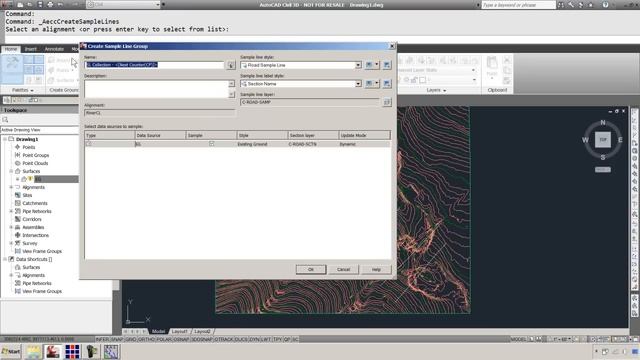Image resolution: width=640 pixels, height=360 pixels.
Task: Click Help in Create Sample Line Group
Action: pos(376,269)
